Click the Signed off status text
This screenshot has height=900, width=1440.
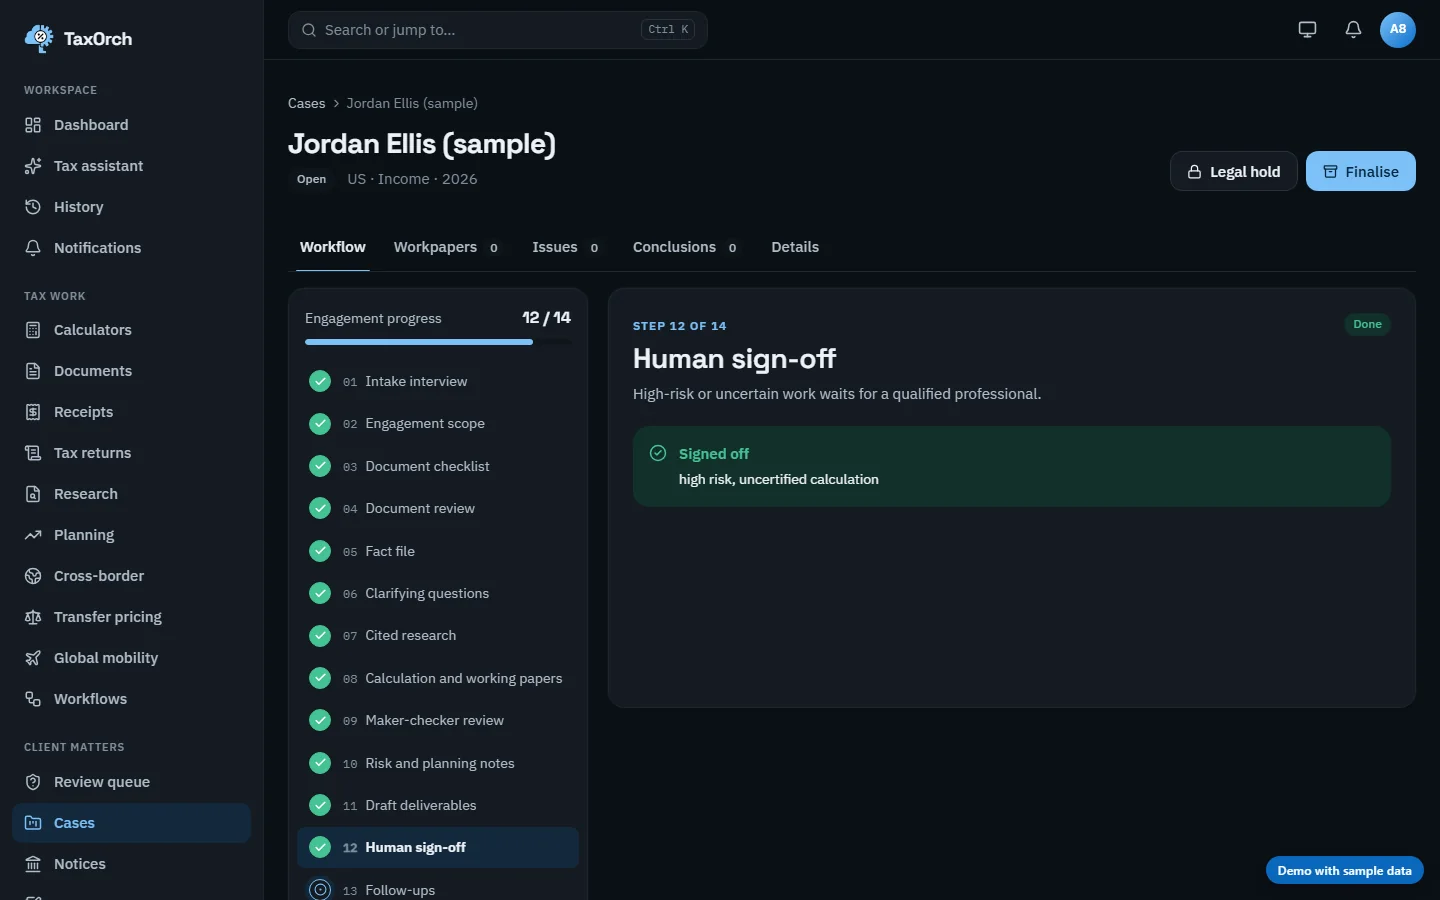point(714,454)
